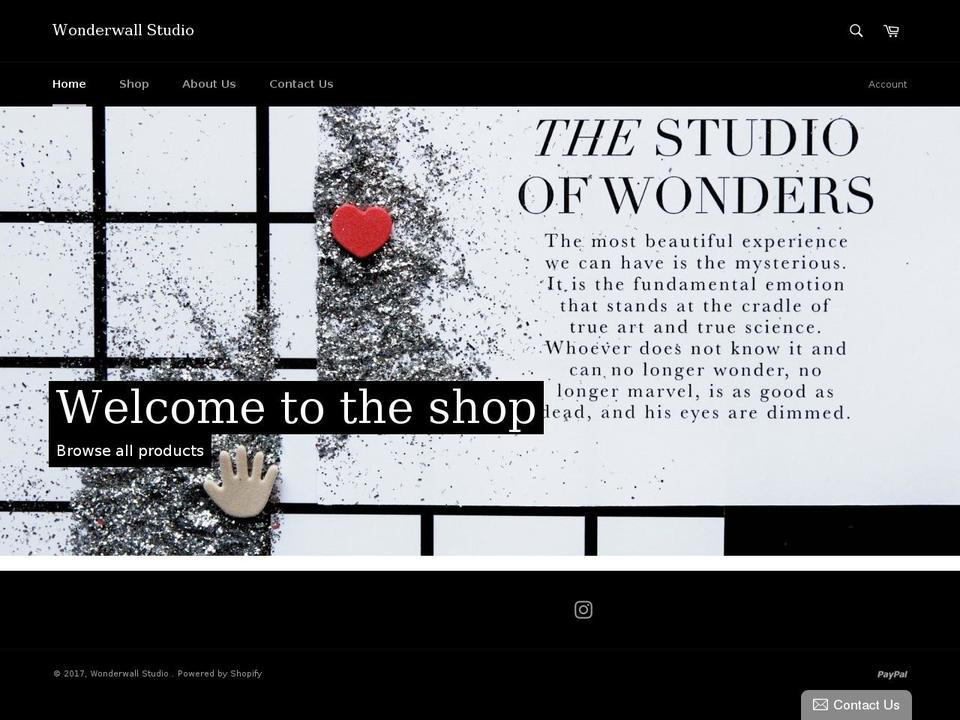
Task: Open the Home menu item
Action: coord(69,83)
